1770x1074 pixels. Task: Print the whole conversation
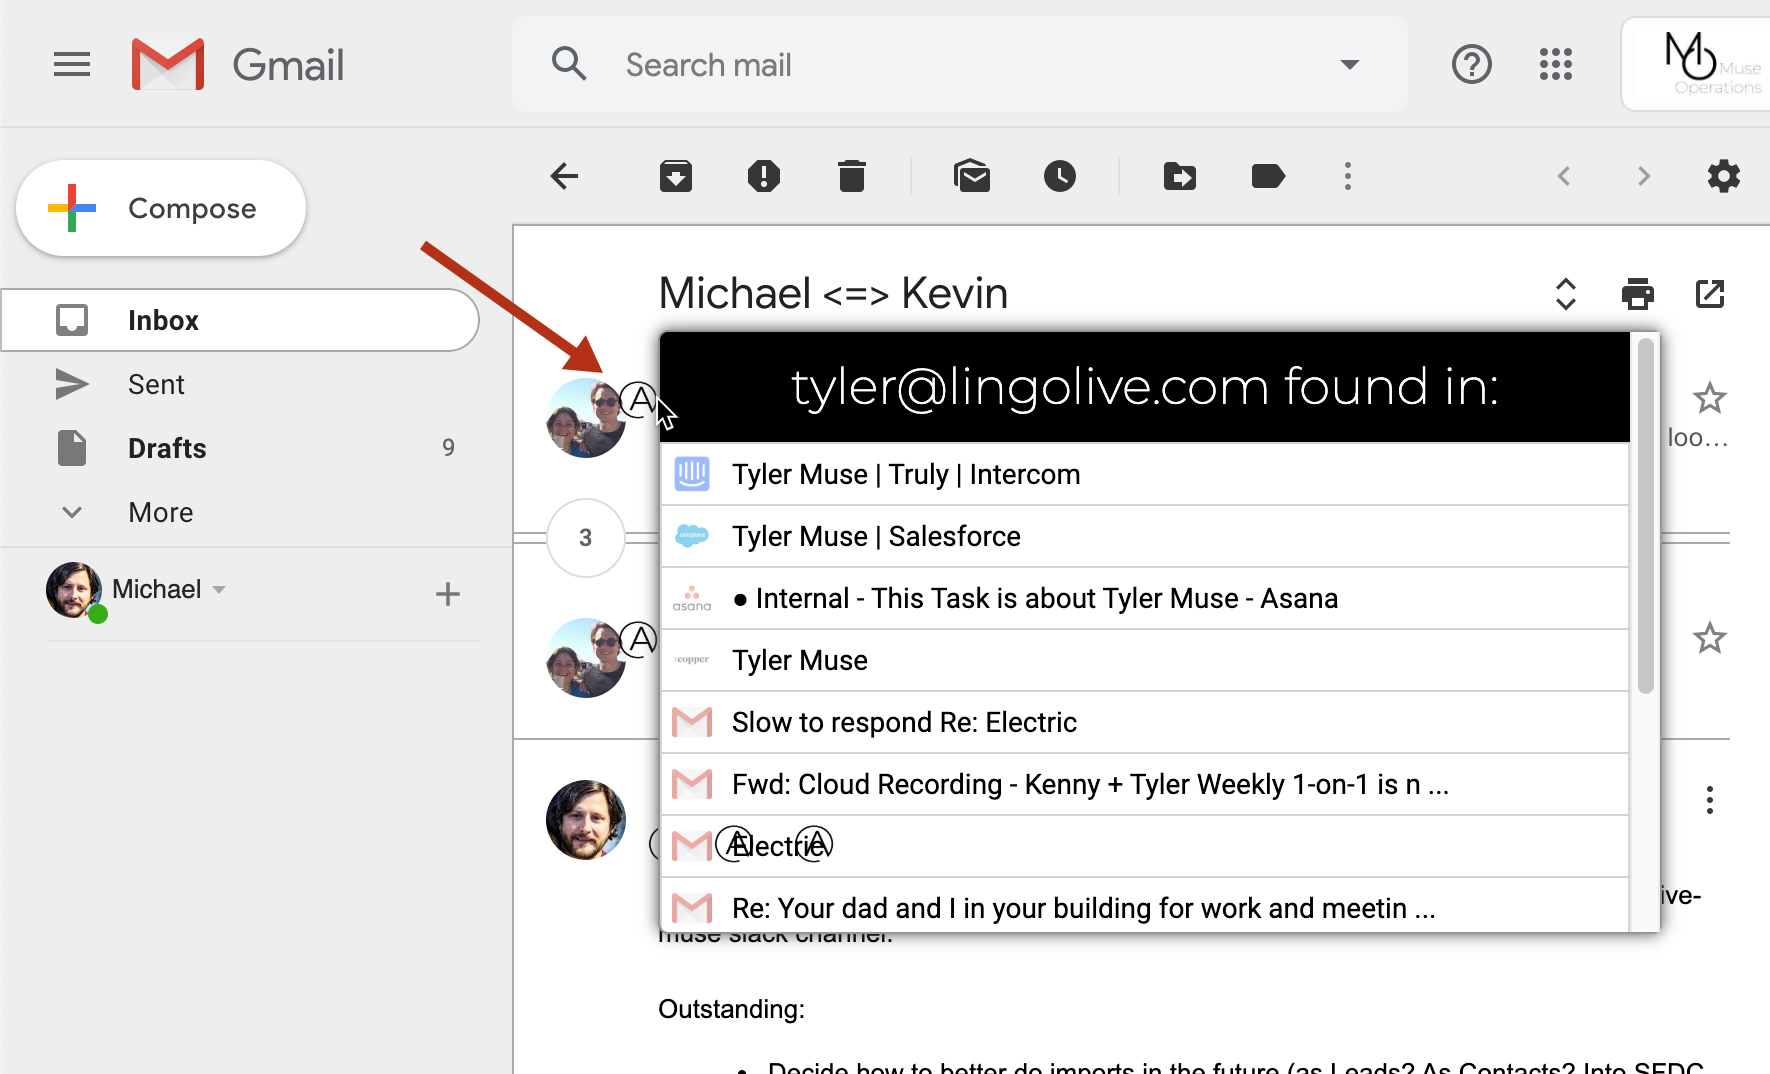tap(1638, 294)
